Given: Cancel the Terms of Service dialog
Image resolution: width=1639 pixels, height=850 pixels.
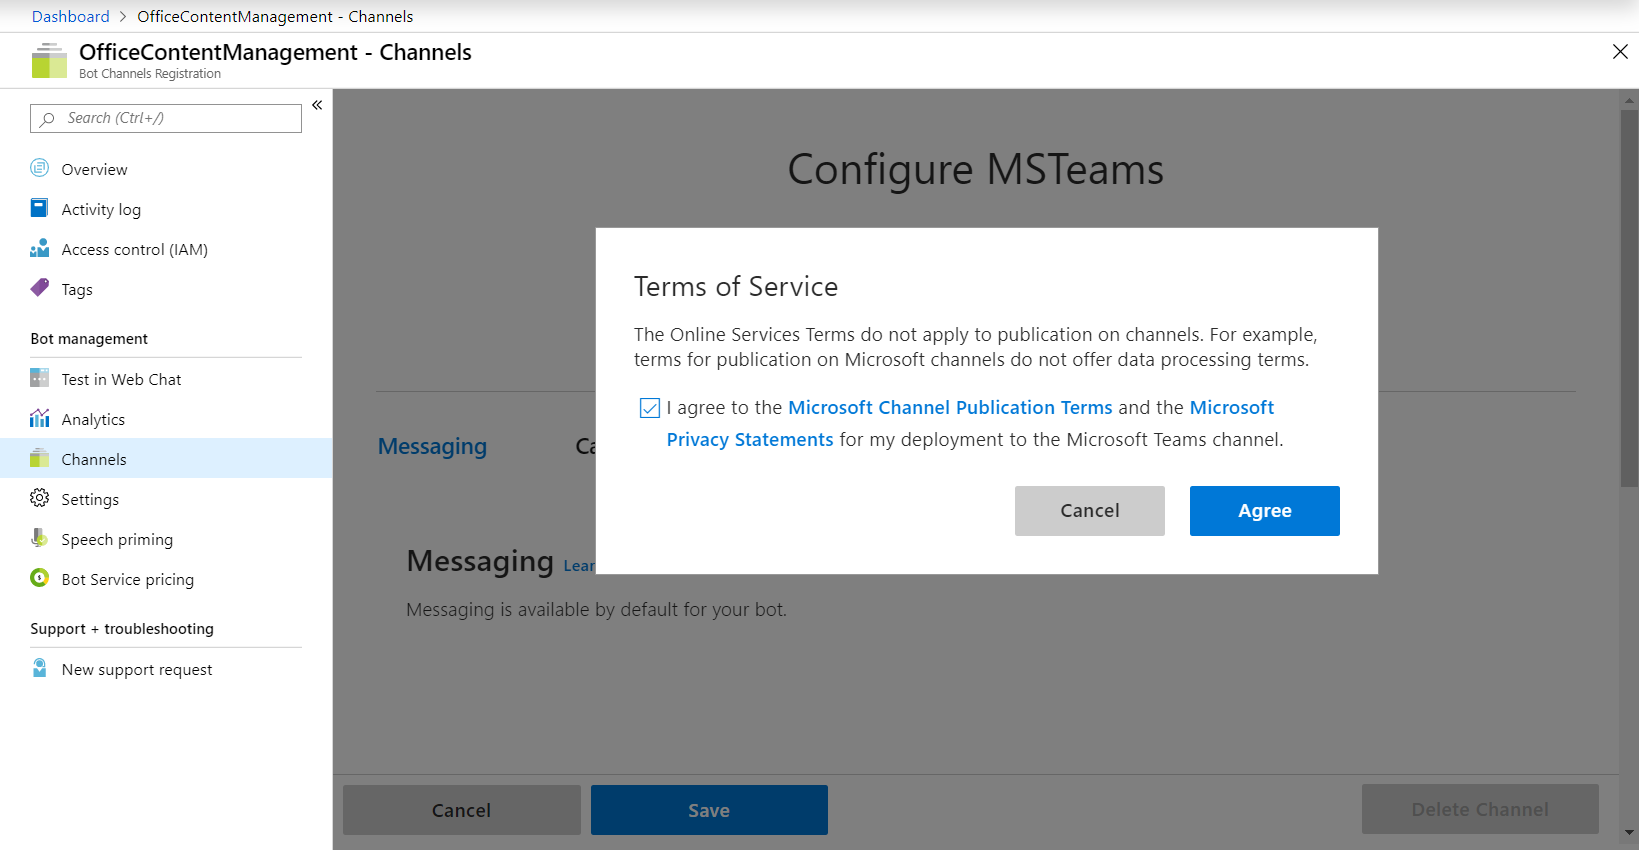Looking at the screenshot, I should pyautogui.click(x=1089, y=511).
